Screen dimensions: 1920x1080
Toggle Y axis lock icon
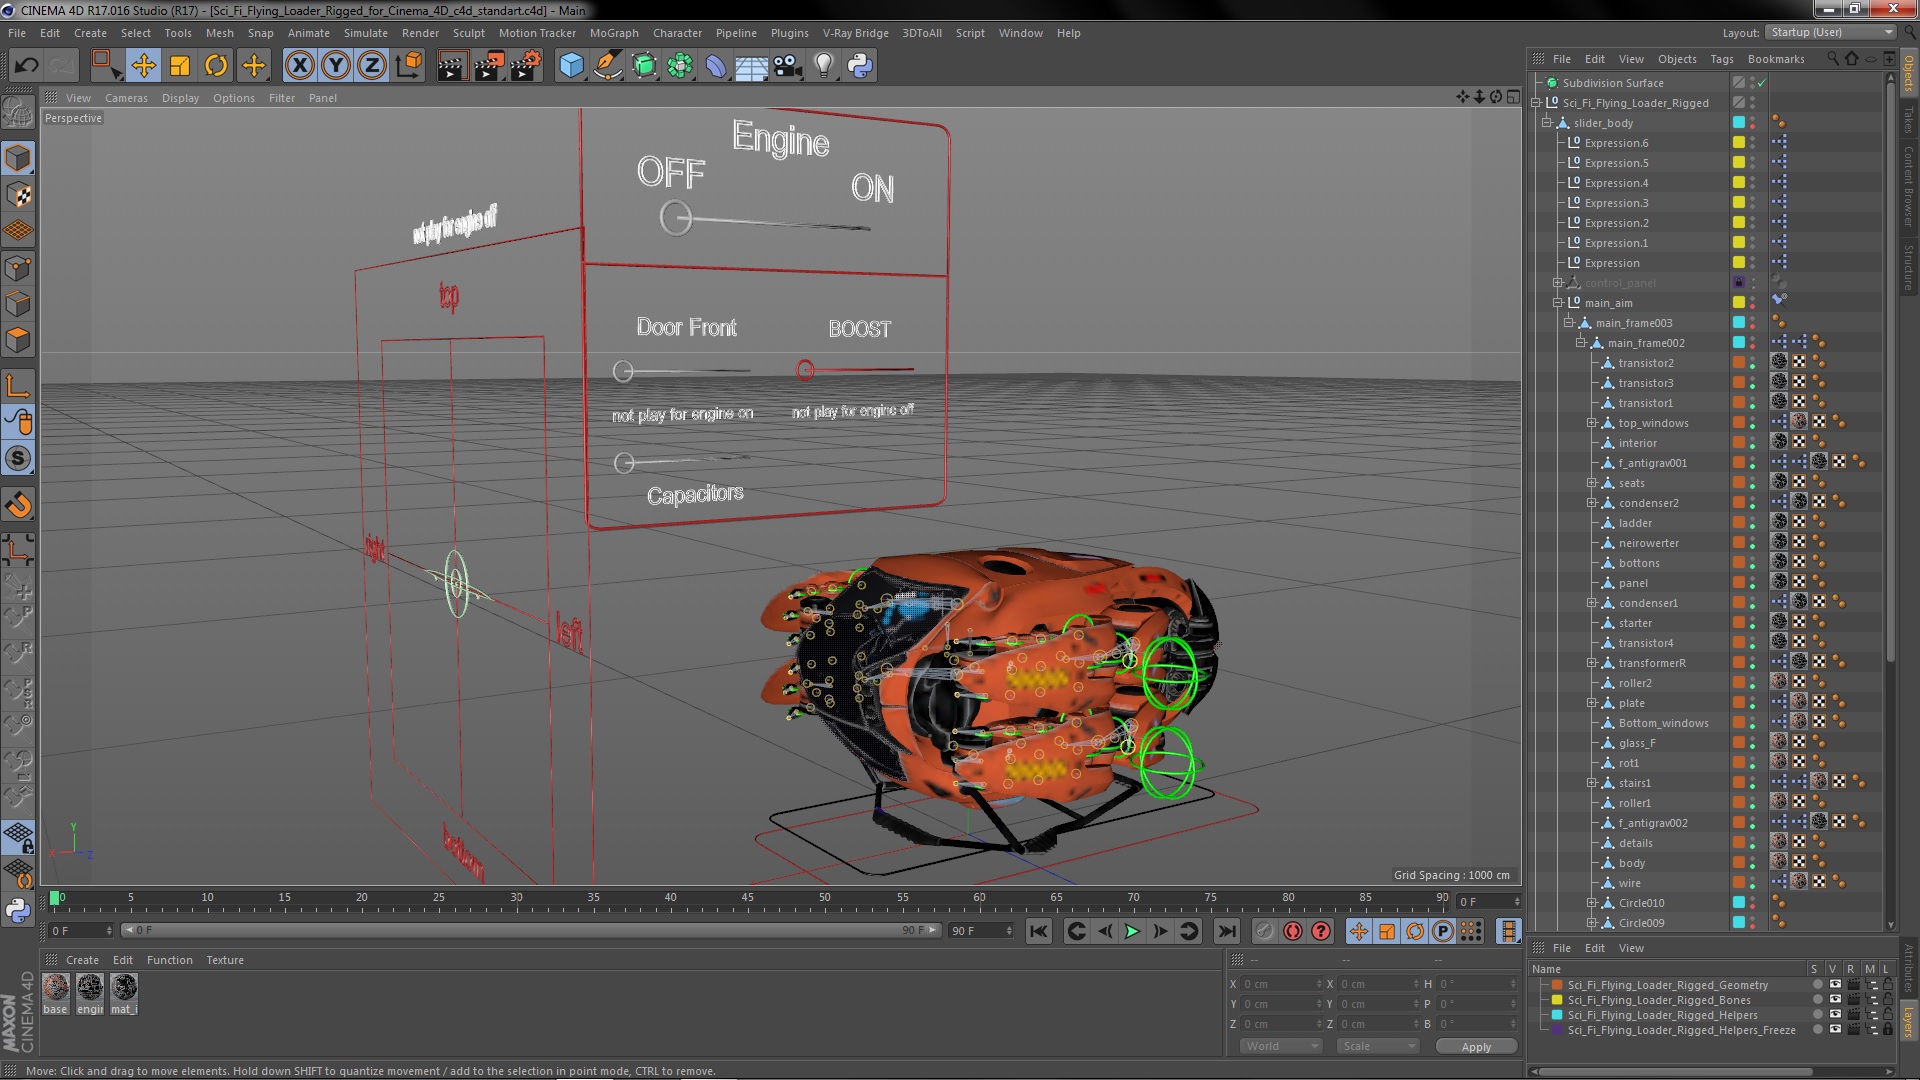coord(336,66)
